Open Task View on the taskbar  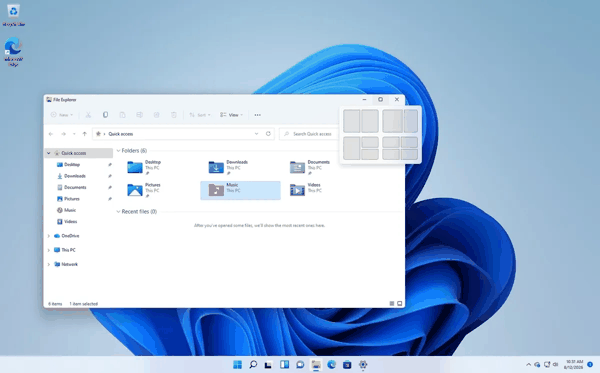pos(268,365)
